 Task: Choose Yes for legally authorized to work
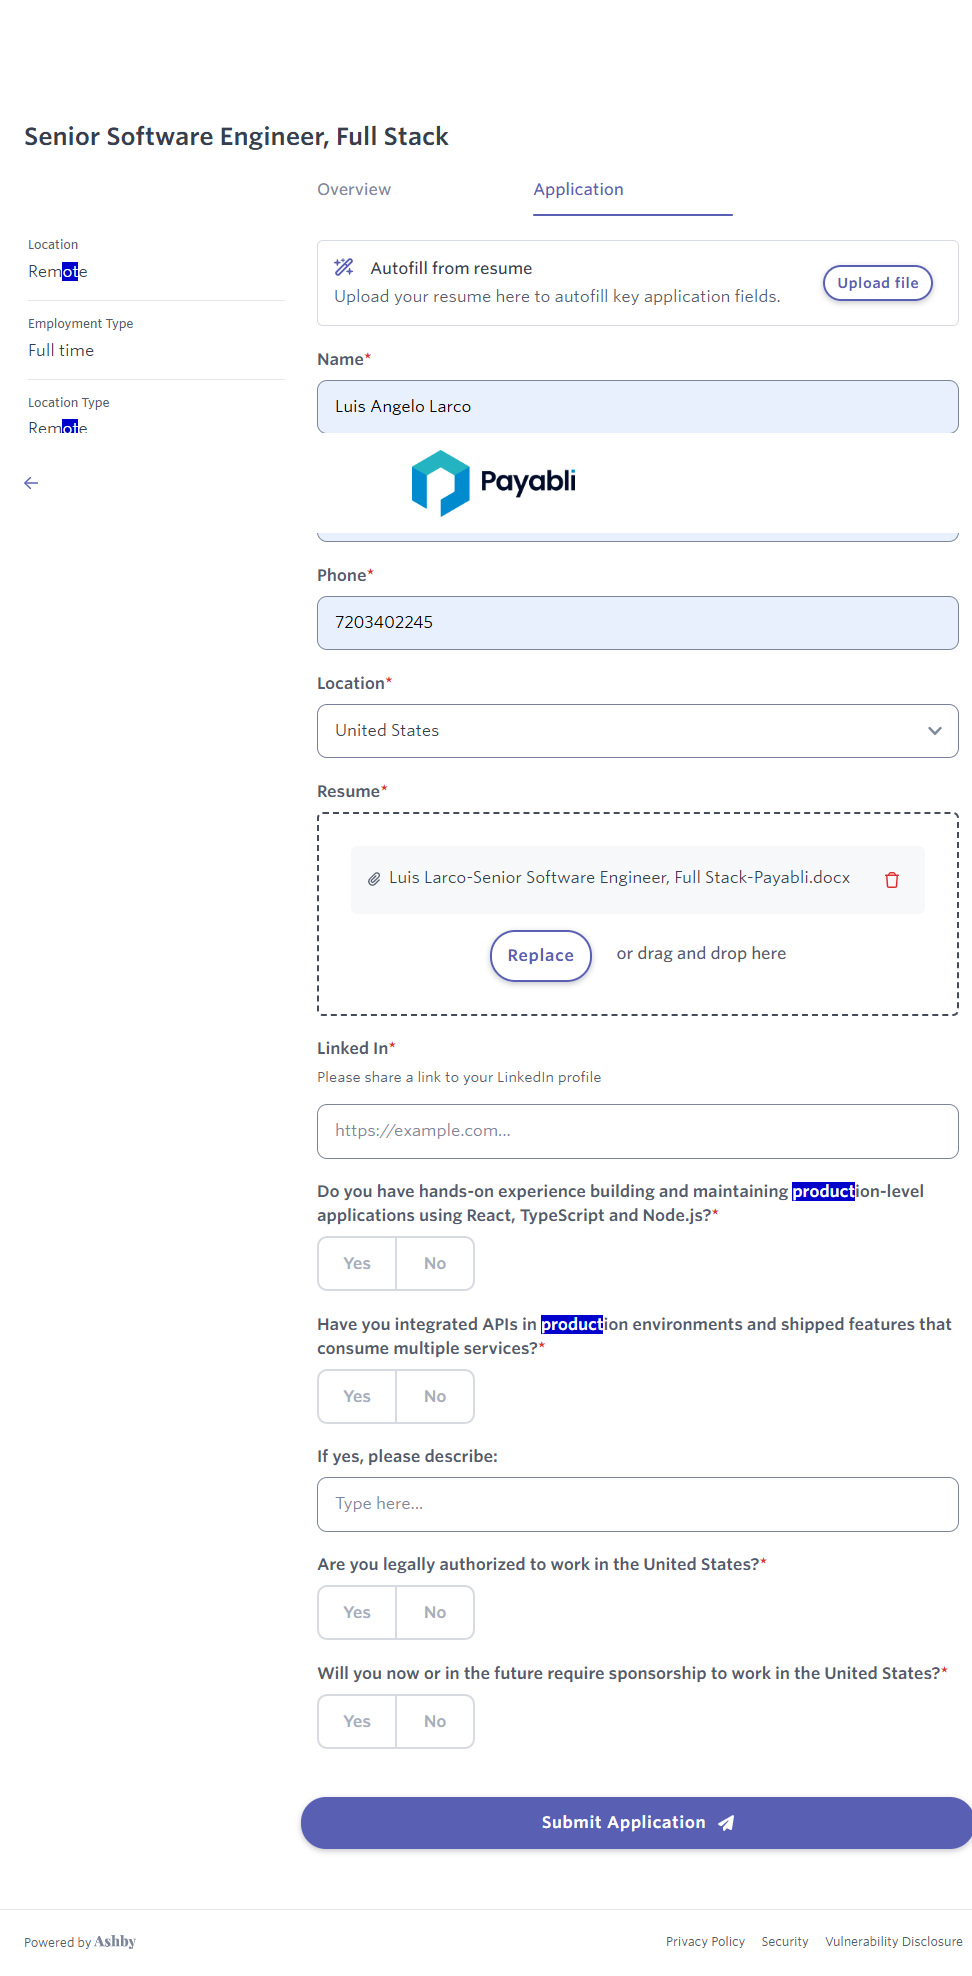[x=357, y=1613]
